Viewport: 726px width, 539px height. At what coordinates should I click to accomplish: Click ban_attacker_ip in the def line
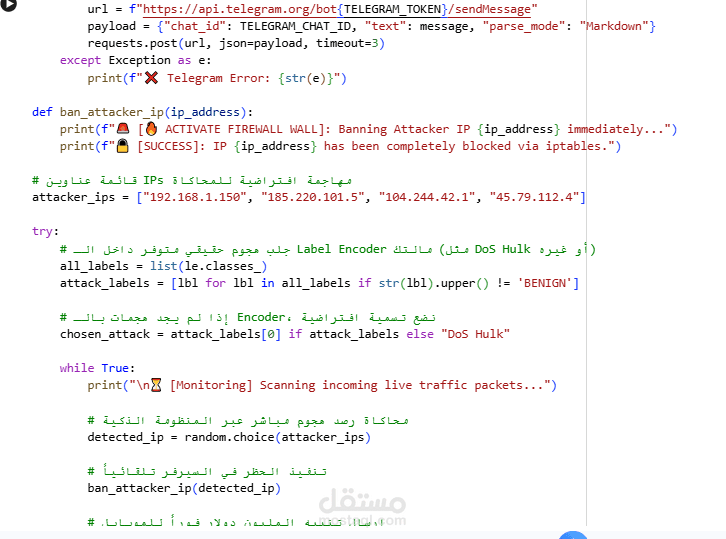click(x=112, y=112)
